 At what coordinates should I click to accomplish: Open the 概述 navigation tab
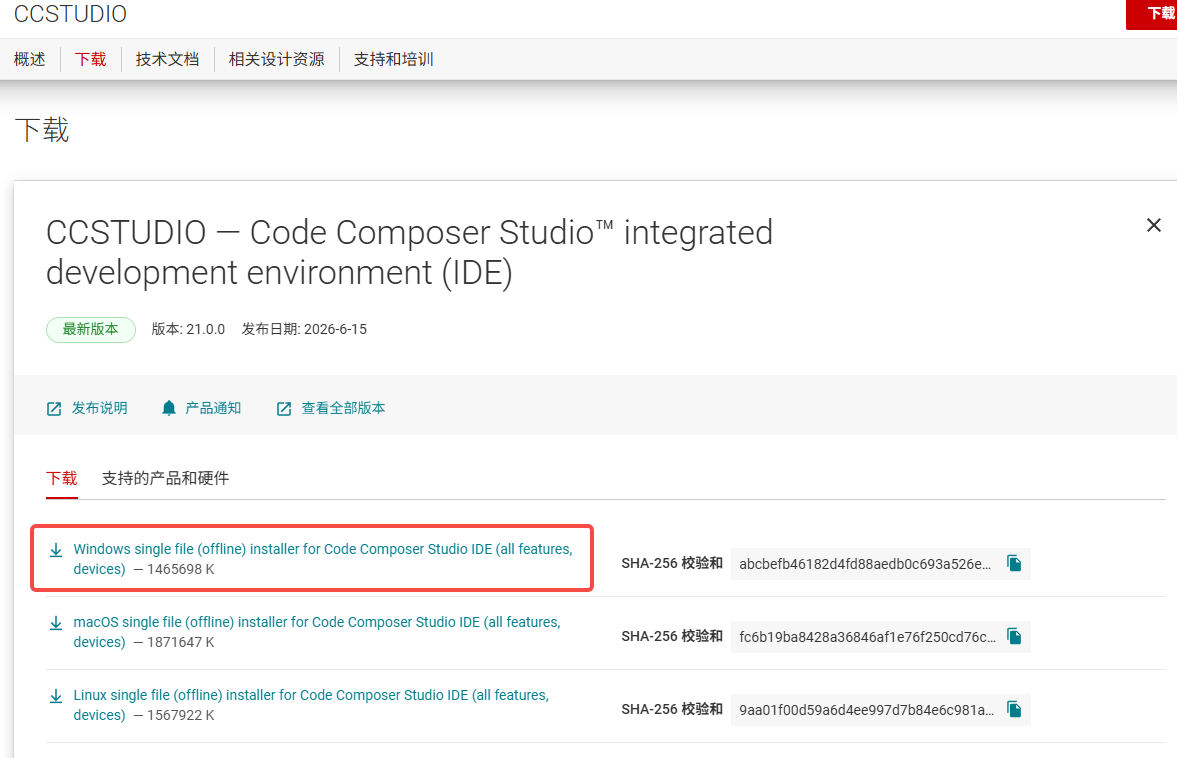tap(29, 59)
